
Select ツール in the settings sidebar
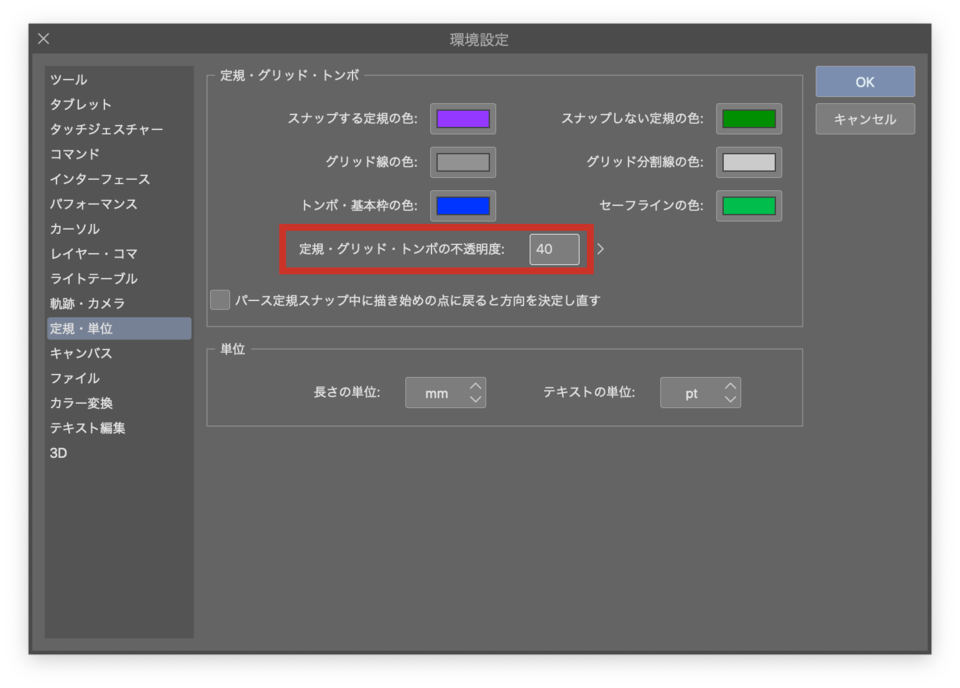pos(69,80)
